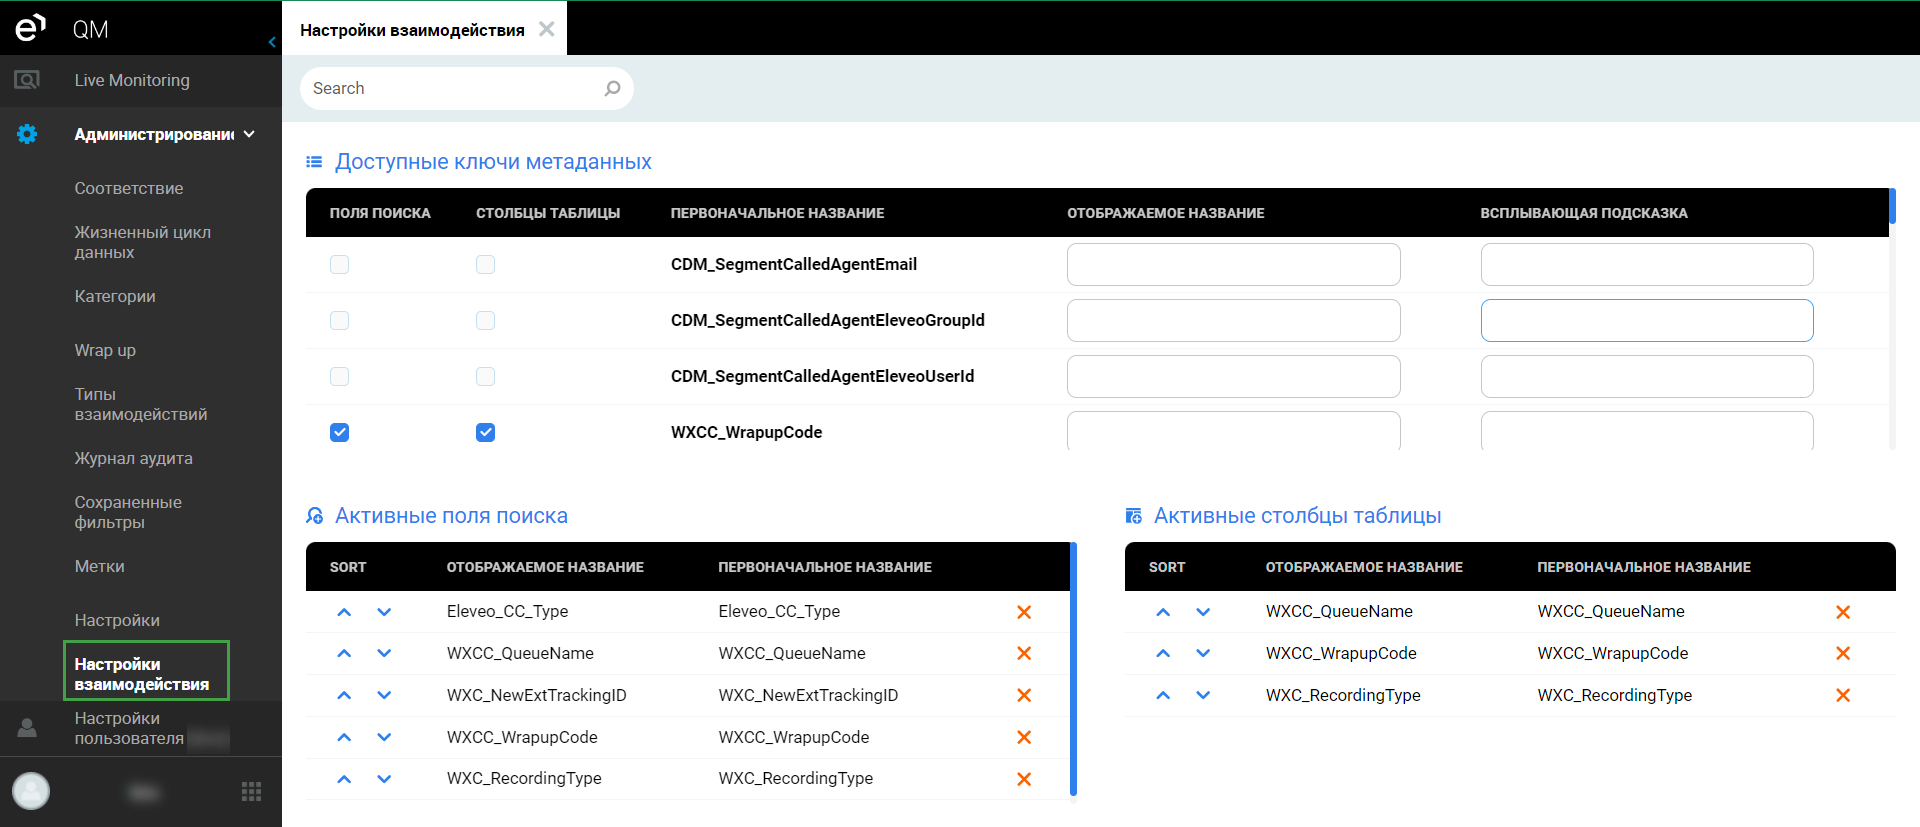Screen dimensions: 1920x827
Task: Open Настройки menu item
Action: click(117, 620)
